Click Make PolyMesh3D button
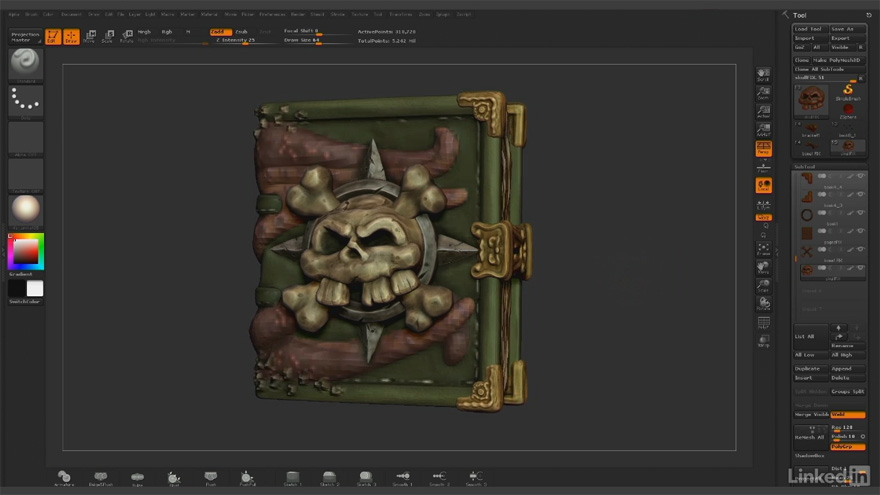Screen dimensions: 880x495 (839, 60)
